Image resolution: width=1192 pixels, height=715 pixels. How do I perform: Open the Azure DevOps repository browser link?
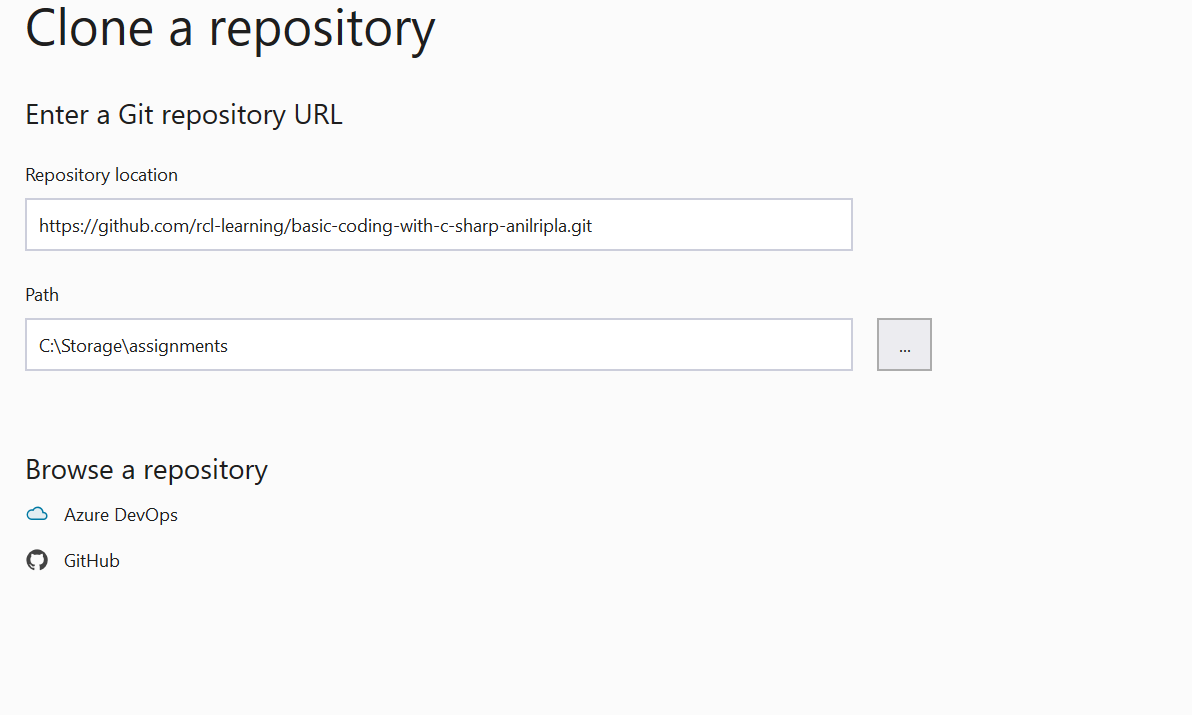(x=121, y=514)
